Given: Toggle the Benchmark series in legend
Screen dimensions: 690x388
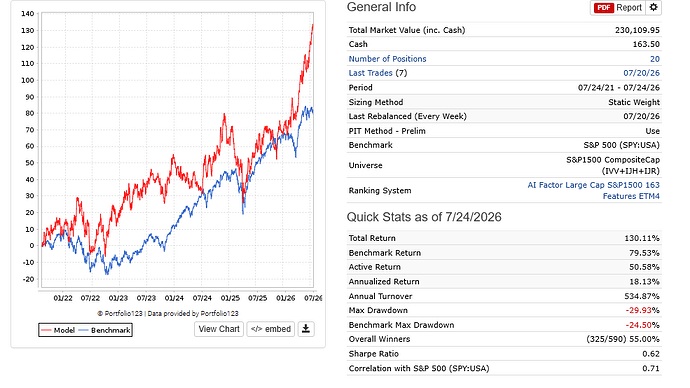Looking at the screenshot, I should click(x=105, y=330).
